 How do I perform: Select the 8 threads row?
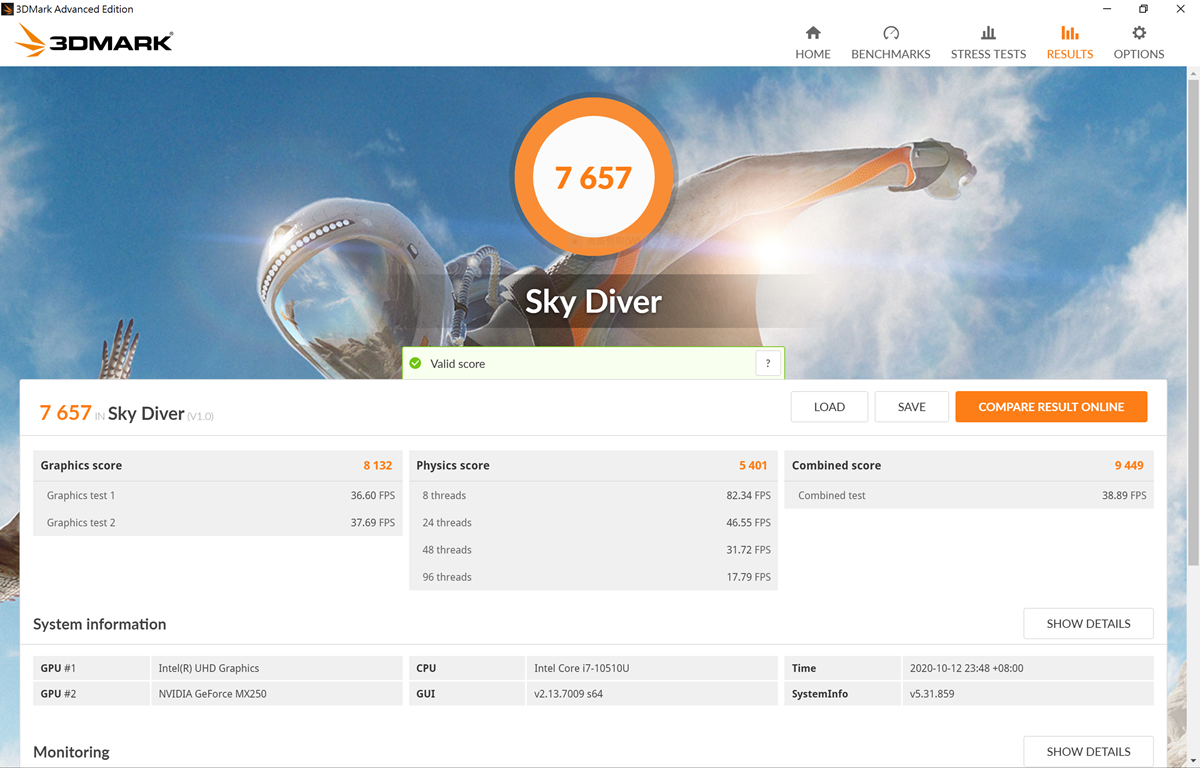coord(593,496)
